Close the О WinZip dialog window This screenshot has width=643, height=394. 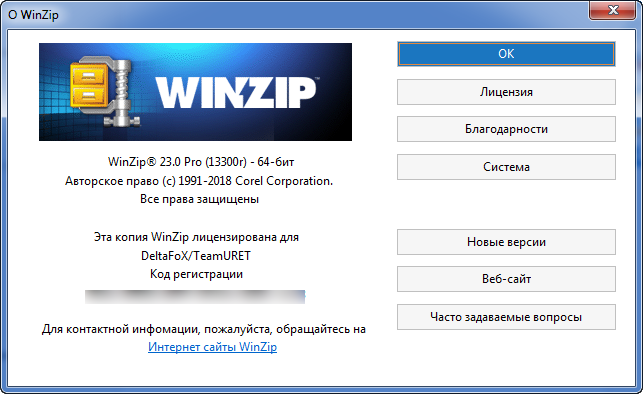(613, 10)
